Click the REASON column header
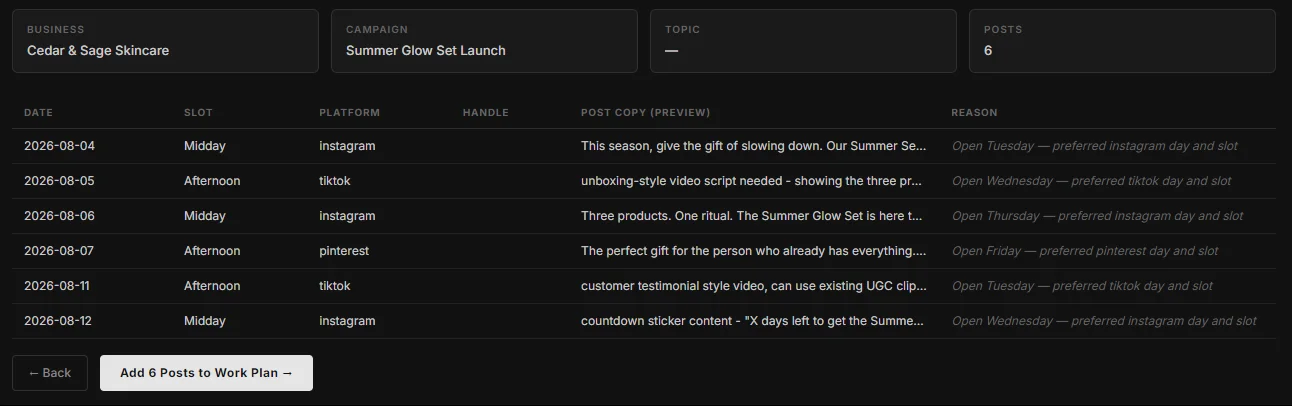Viewport: 1292px width, 406px height. (974, 113)
